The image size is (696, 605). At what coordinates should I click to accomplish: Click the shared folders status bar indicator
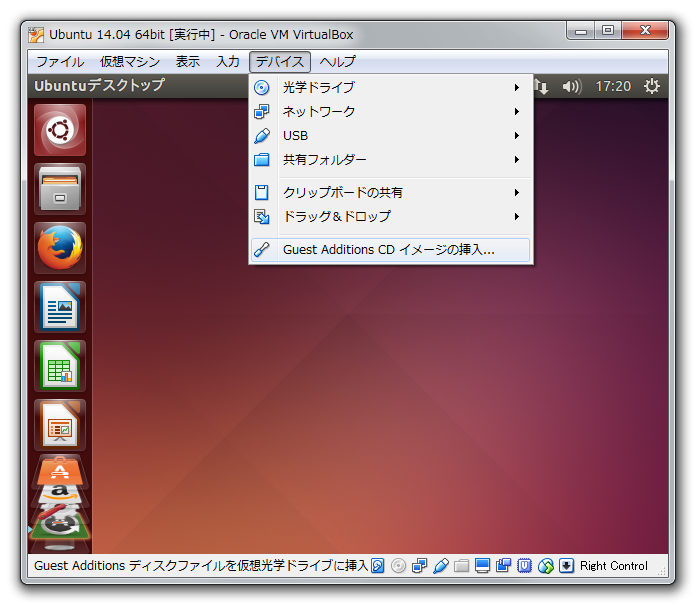click(462, 565)
